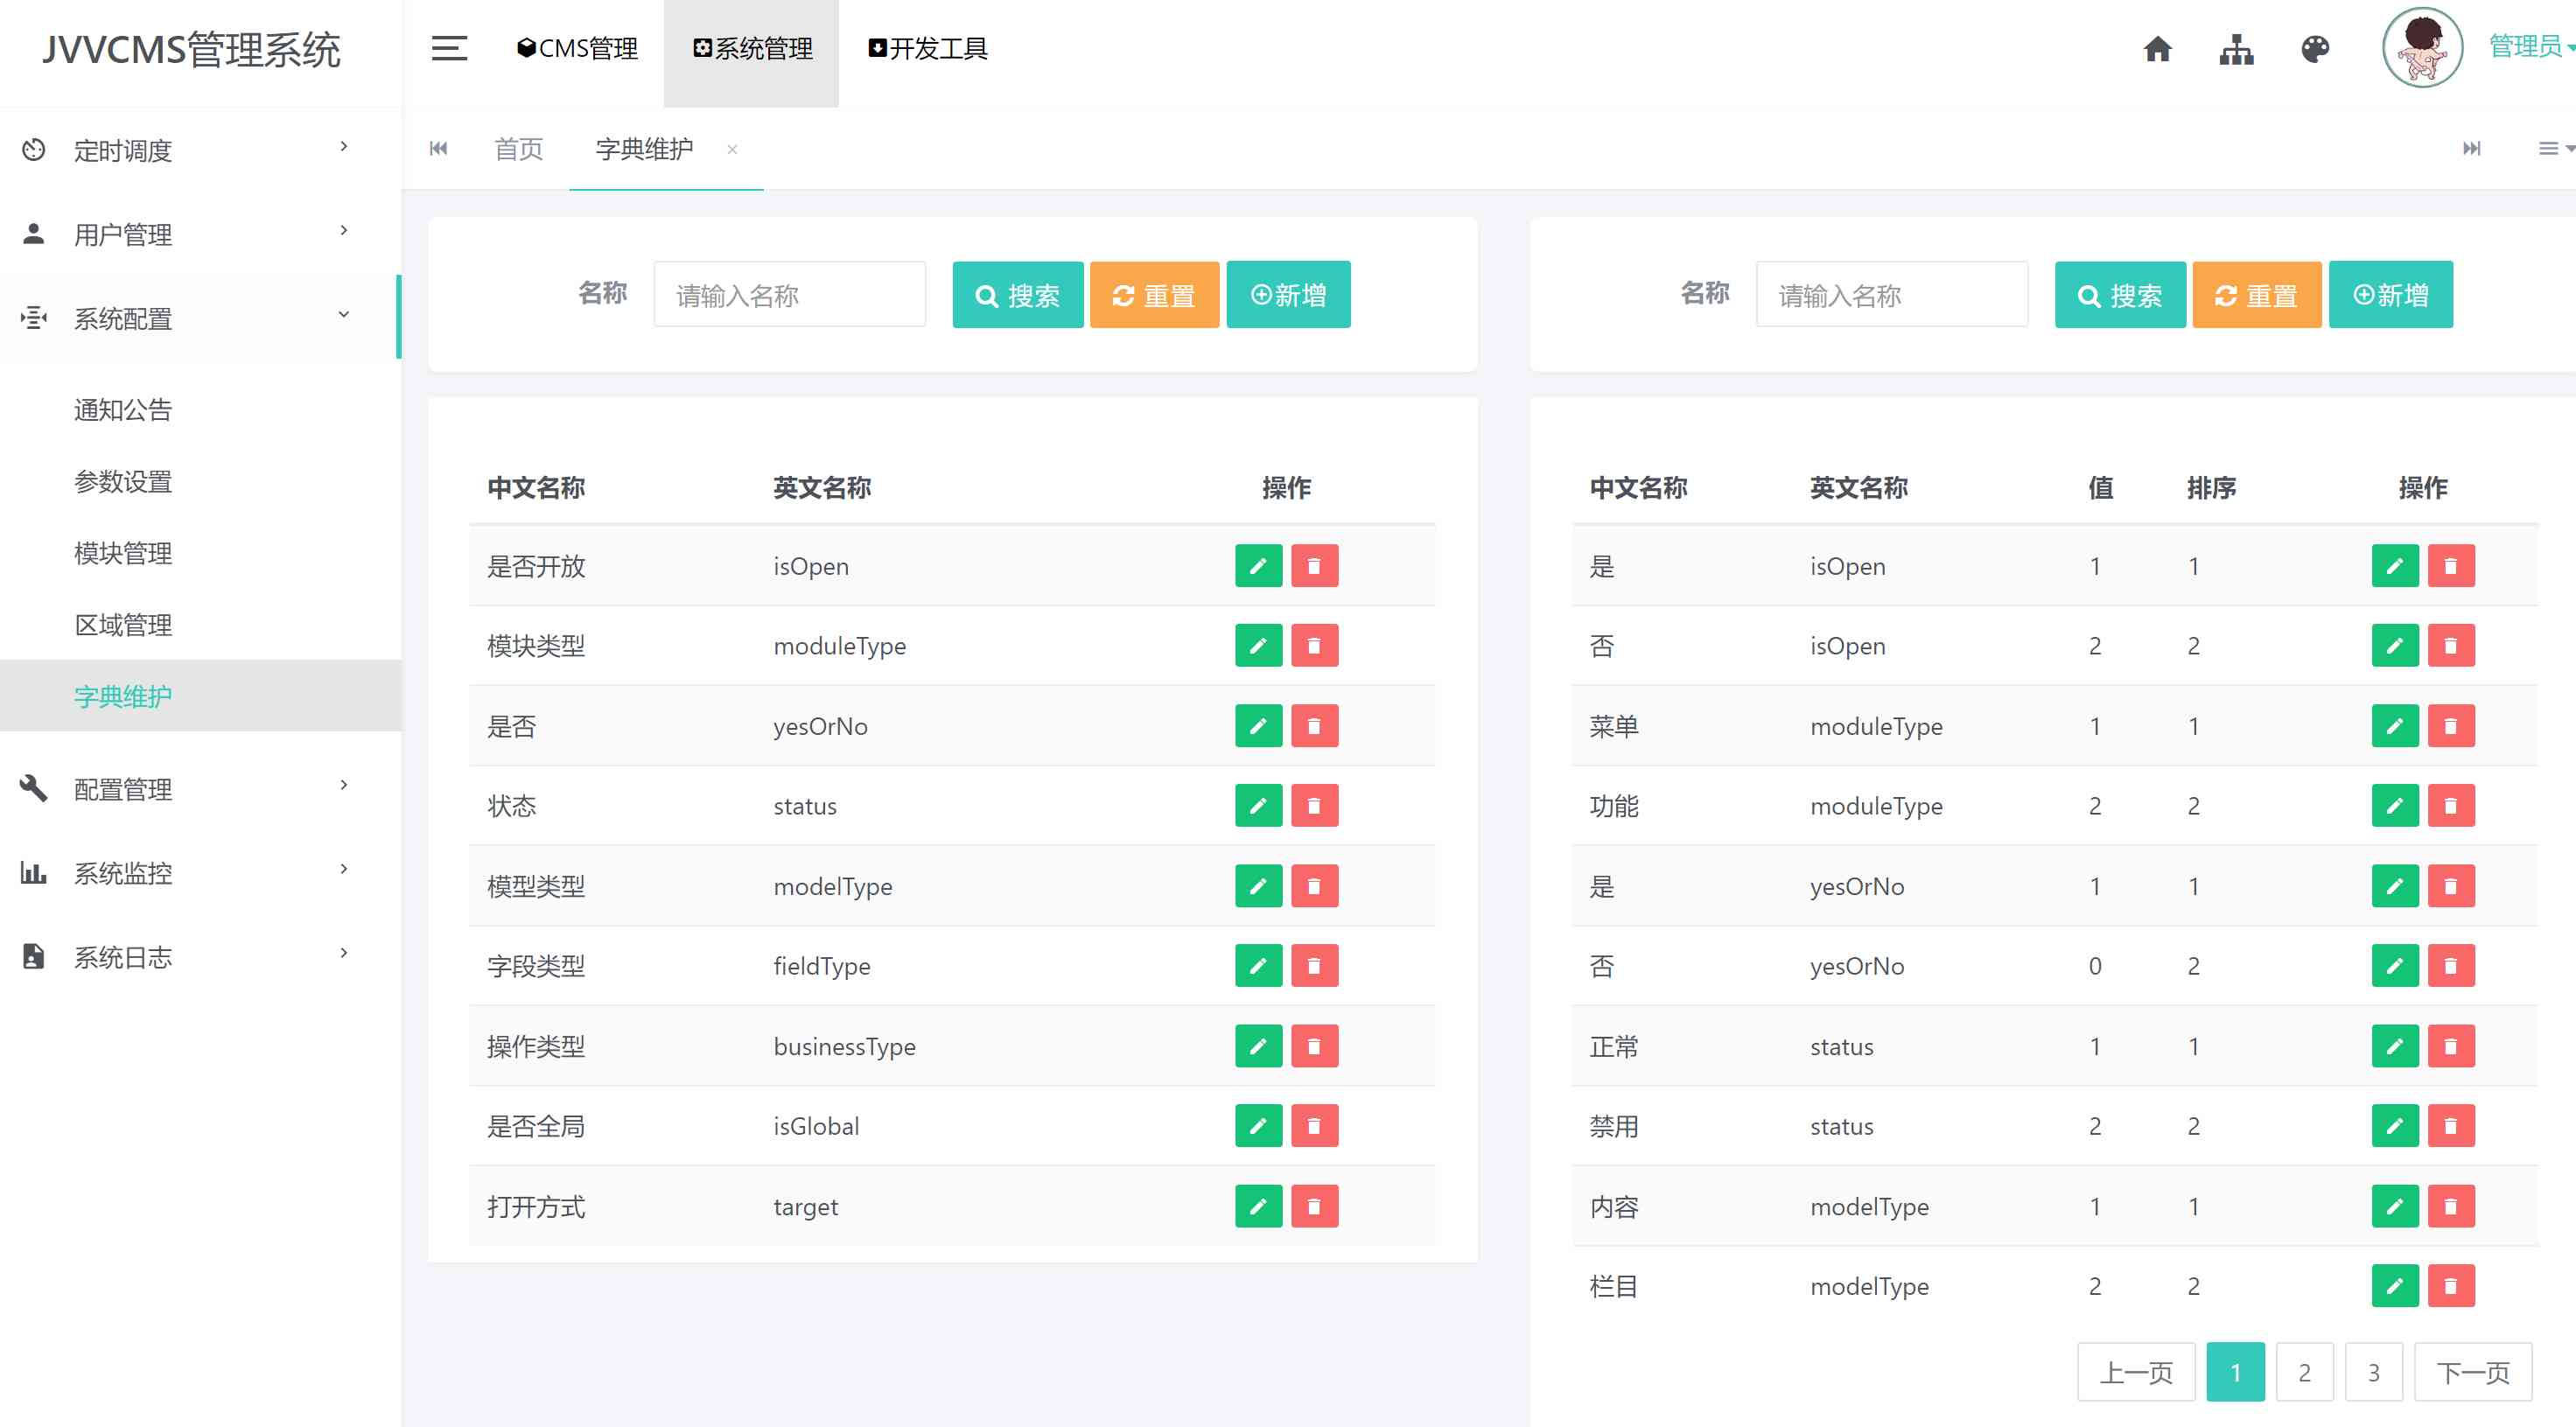Expand the 配置管理 sidebar menu

tap(200, 789)
